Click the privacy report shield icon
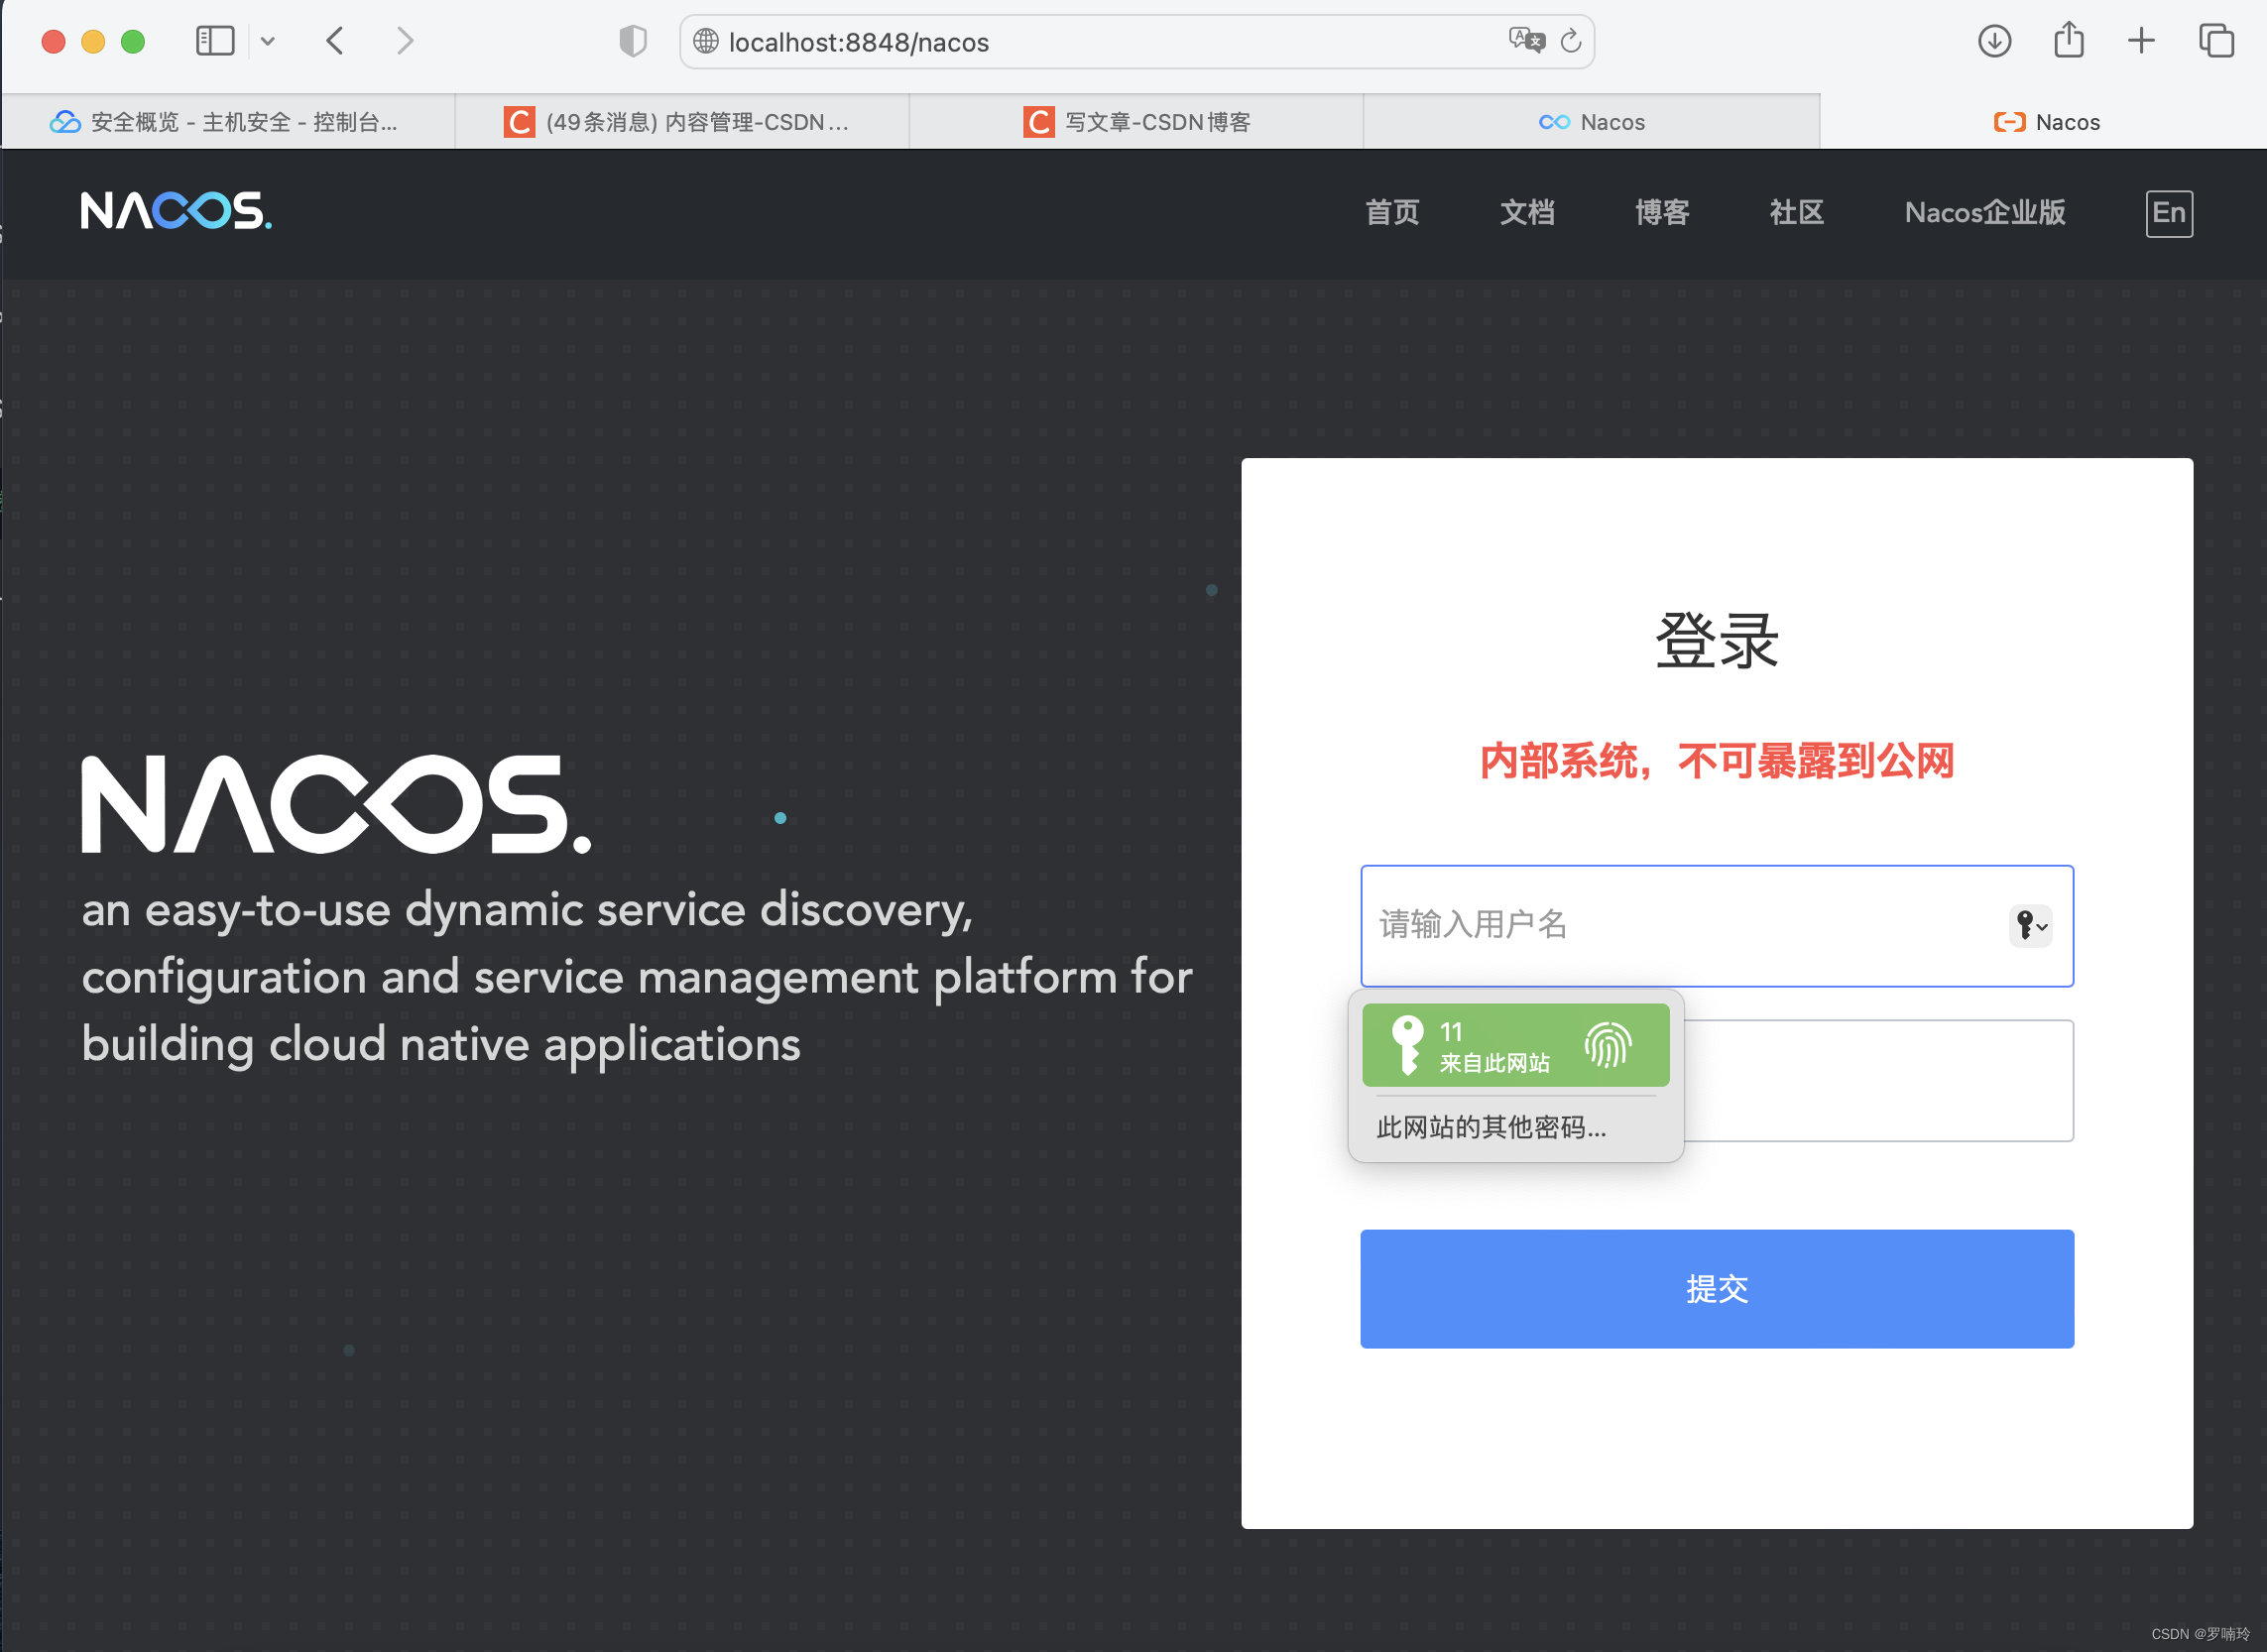This screenshot has height=1652, width=2267. [x=631, y=41]
